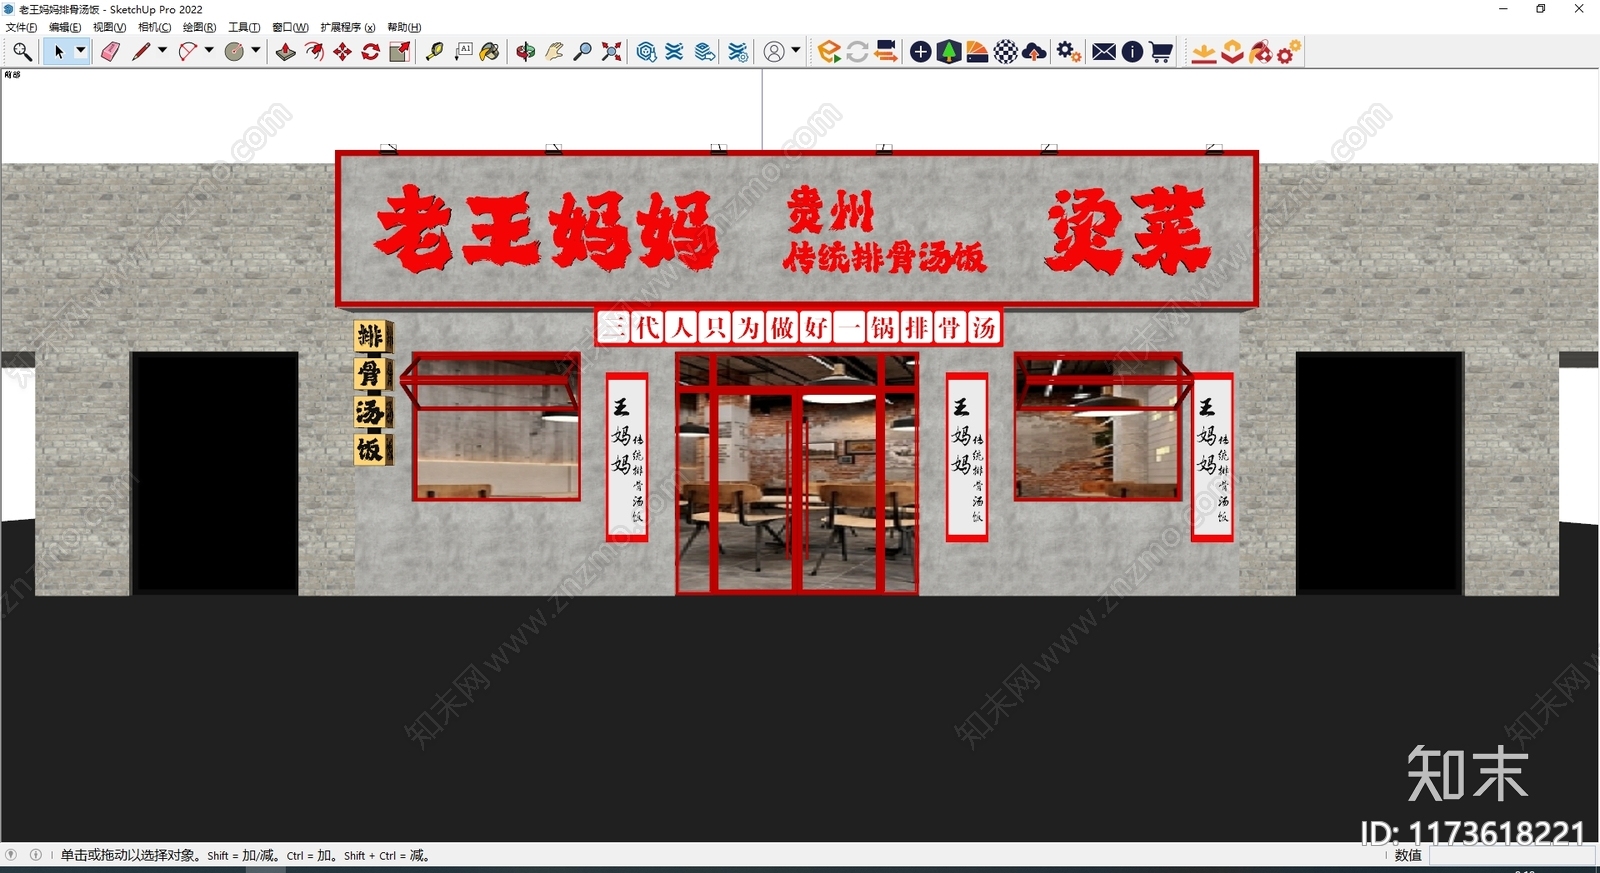Open the 视图(V) menu
The image size is (1600, 873).
coord(109,27)
